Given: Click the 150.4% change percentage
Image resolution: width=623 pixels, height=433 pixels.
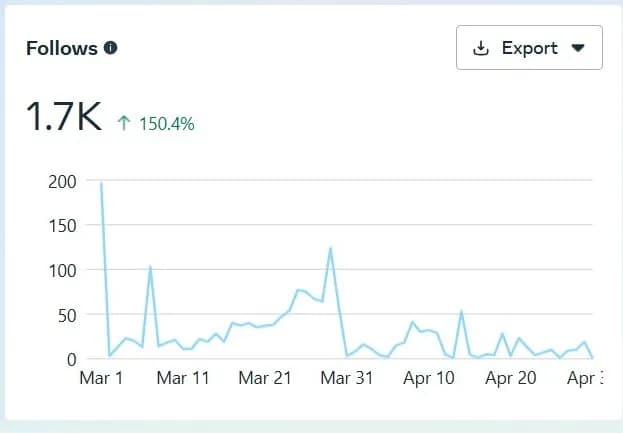Looking at the screenshot, I should (165, 126).
